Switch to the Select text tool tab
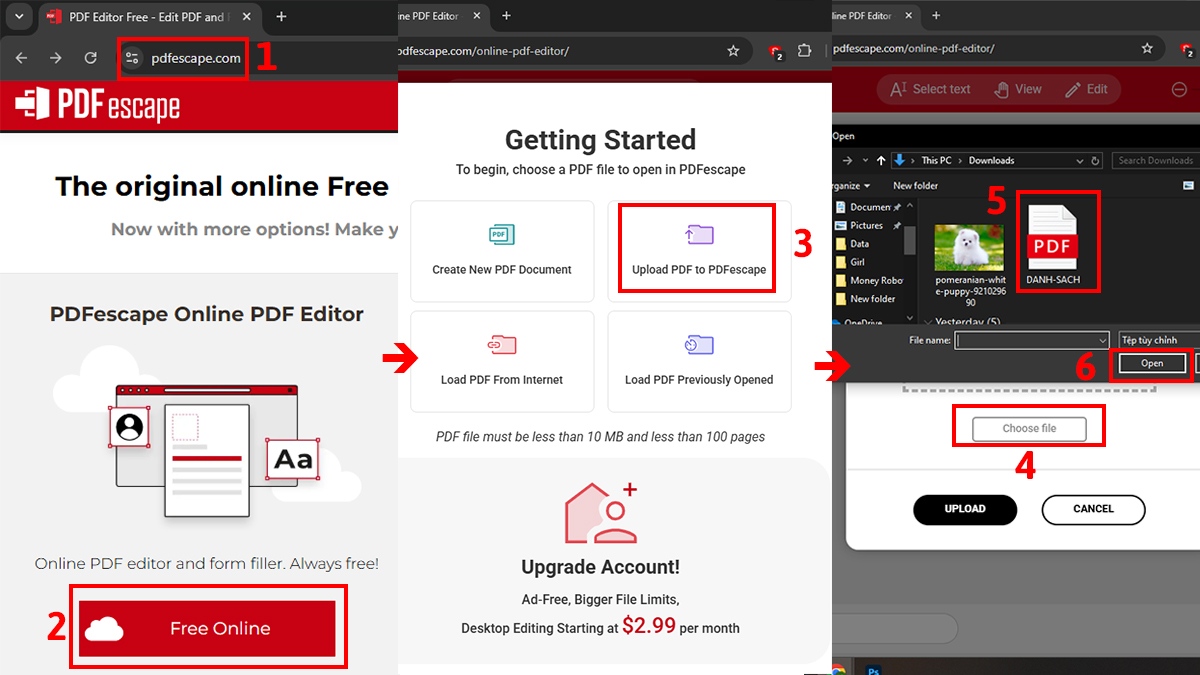 point(930,89)
